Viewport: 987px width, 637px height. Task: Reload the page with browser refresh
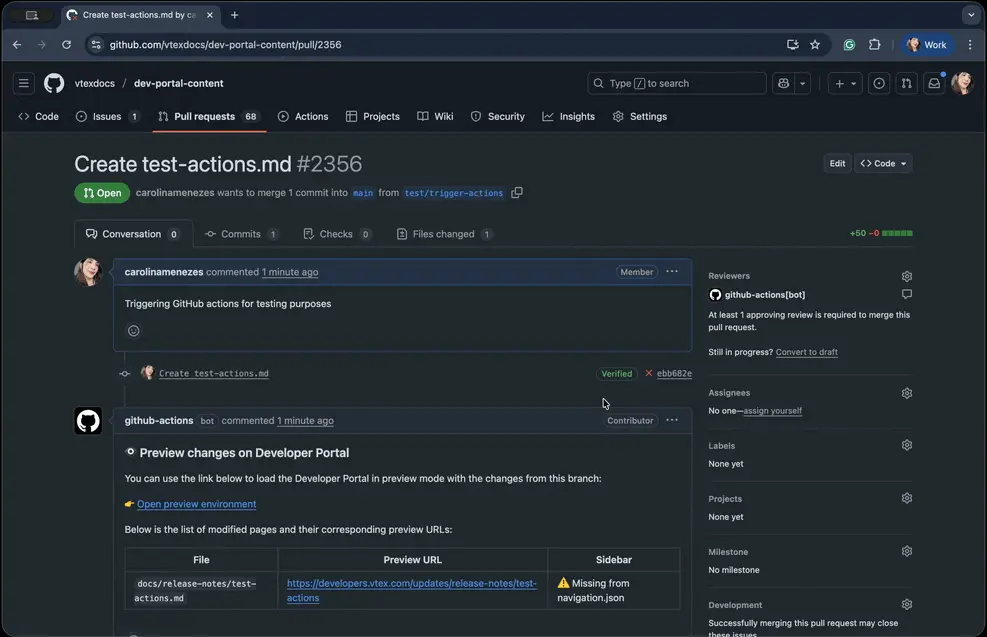click(66, 45)
